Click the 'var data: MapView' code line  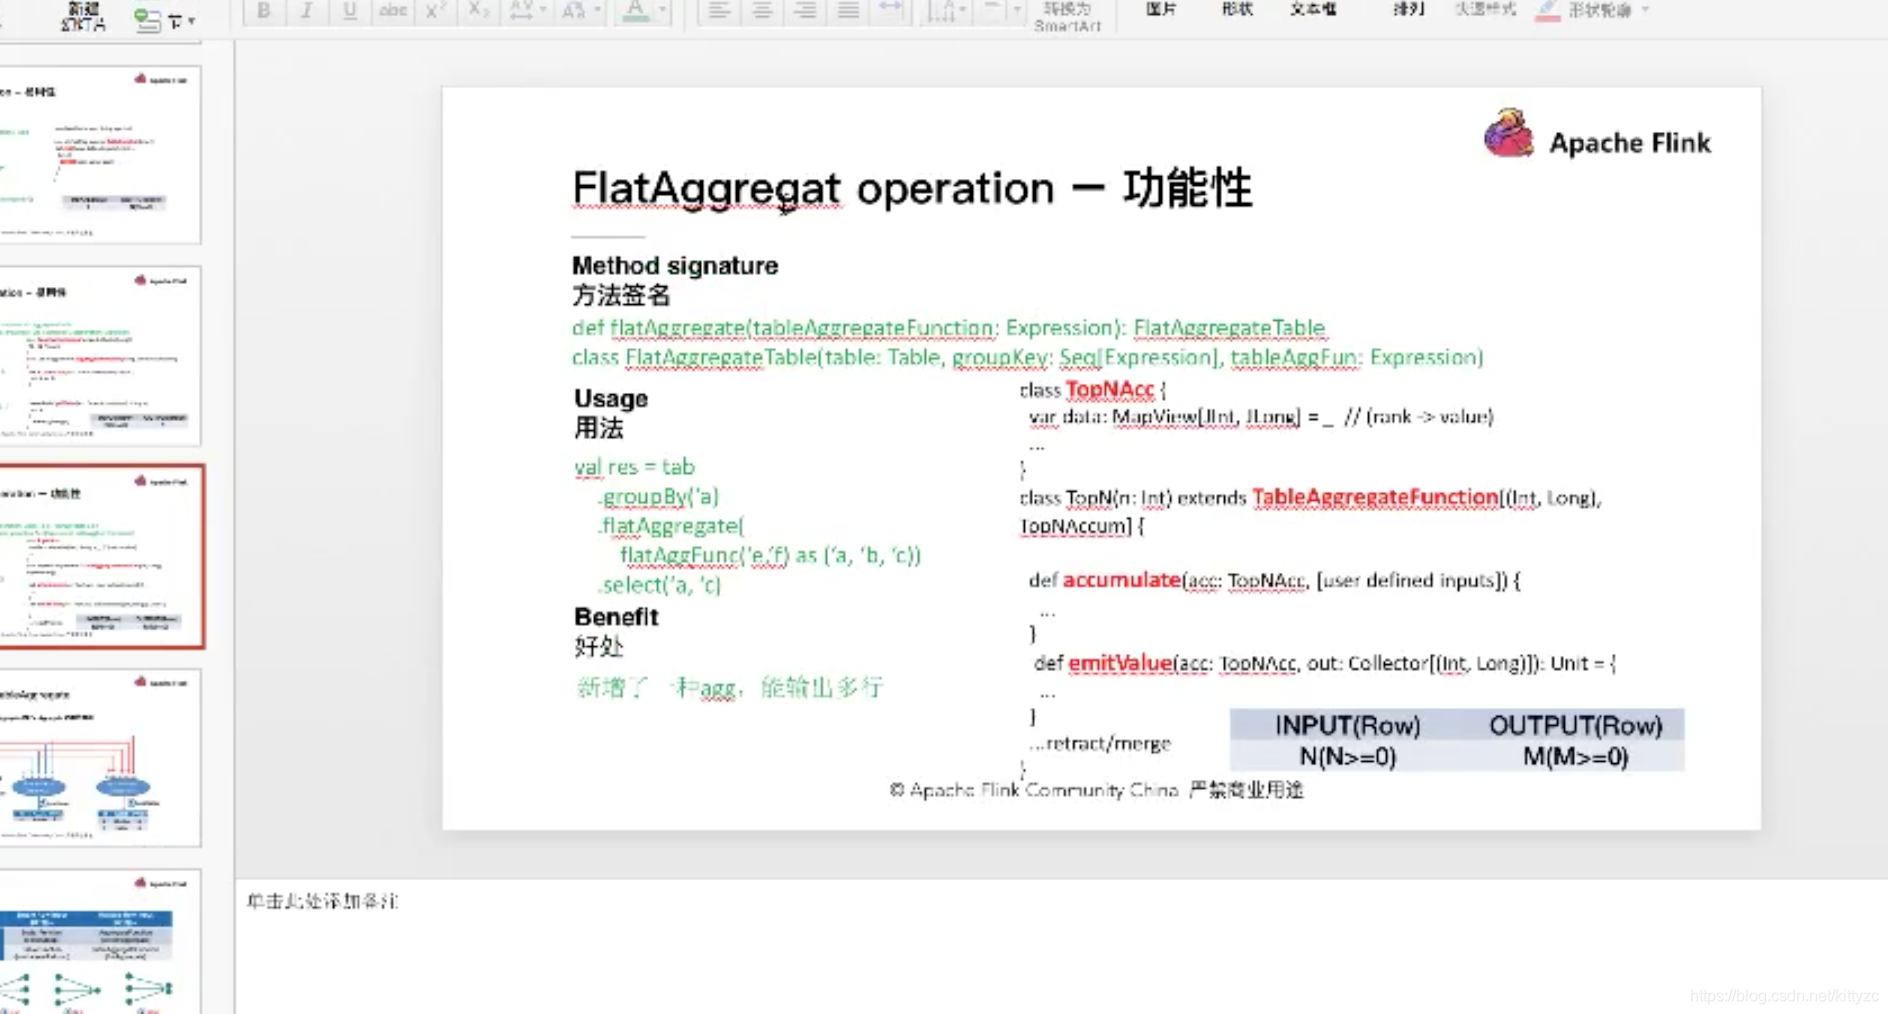click(1261, 416)
